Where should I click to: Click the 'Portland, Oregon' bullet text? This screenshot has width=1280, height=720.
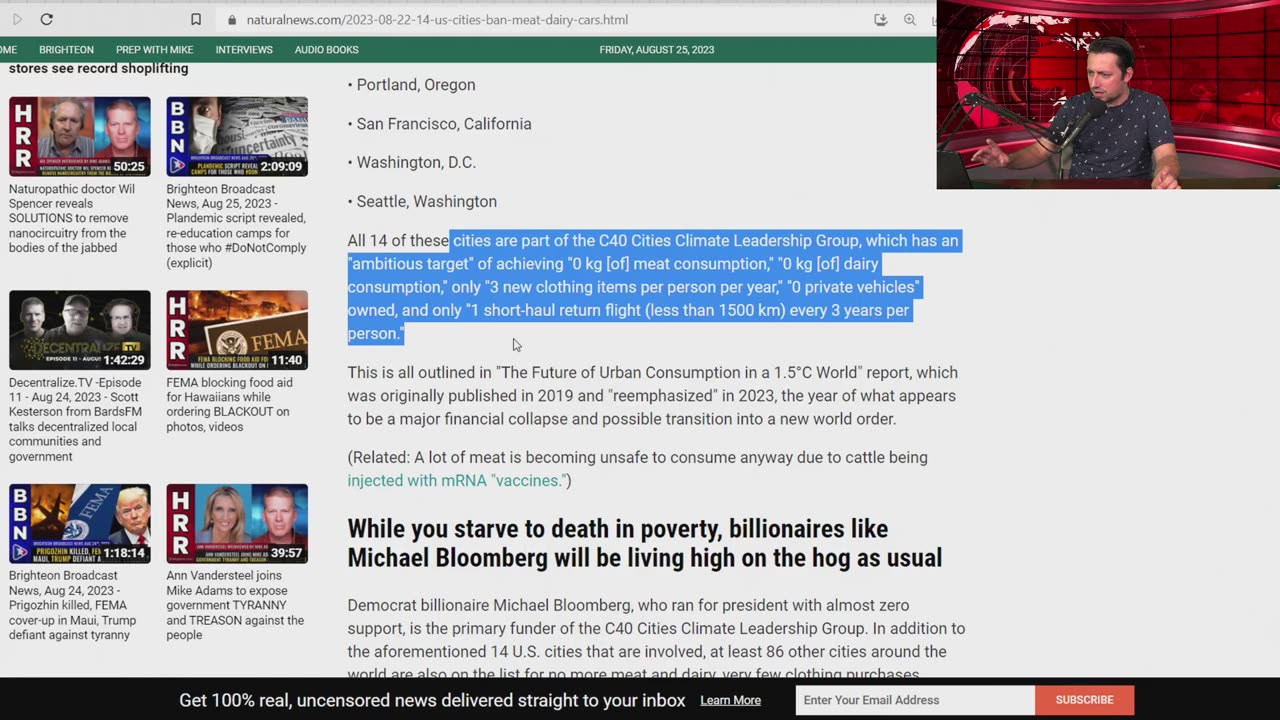click(416, 85)
